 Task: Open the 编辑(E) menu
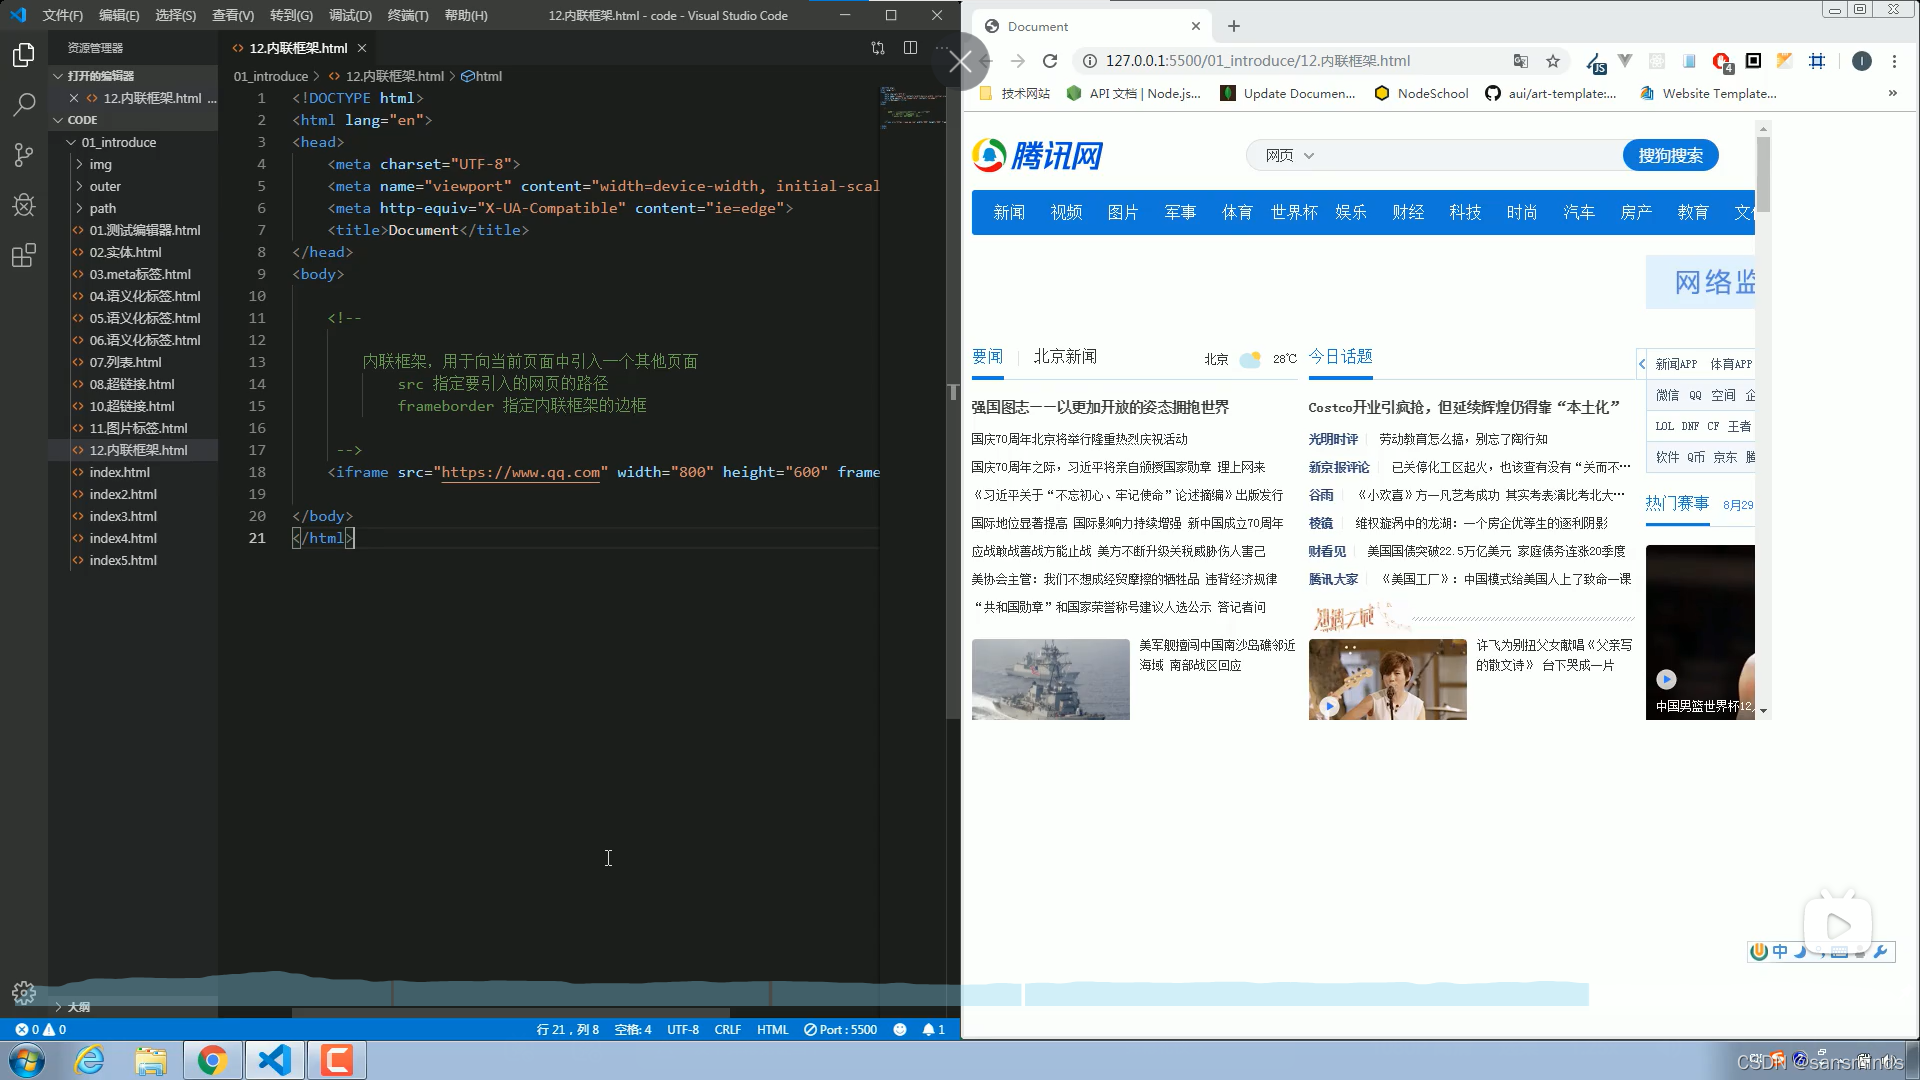(119, 15)
